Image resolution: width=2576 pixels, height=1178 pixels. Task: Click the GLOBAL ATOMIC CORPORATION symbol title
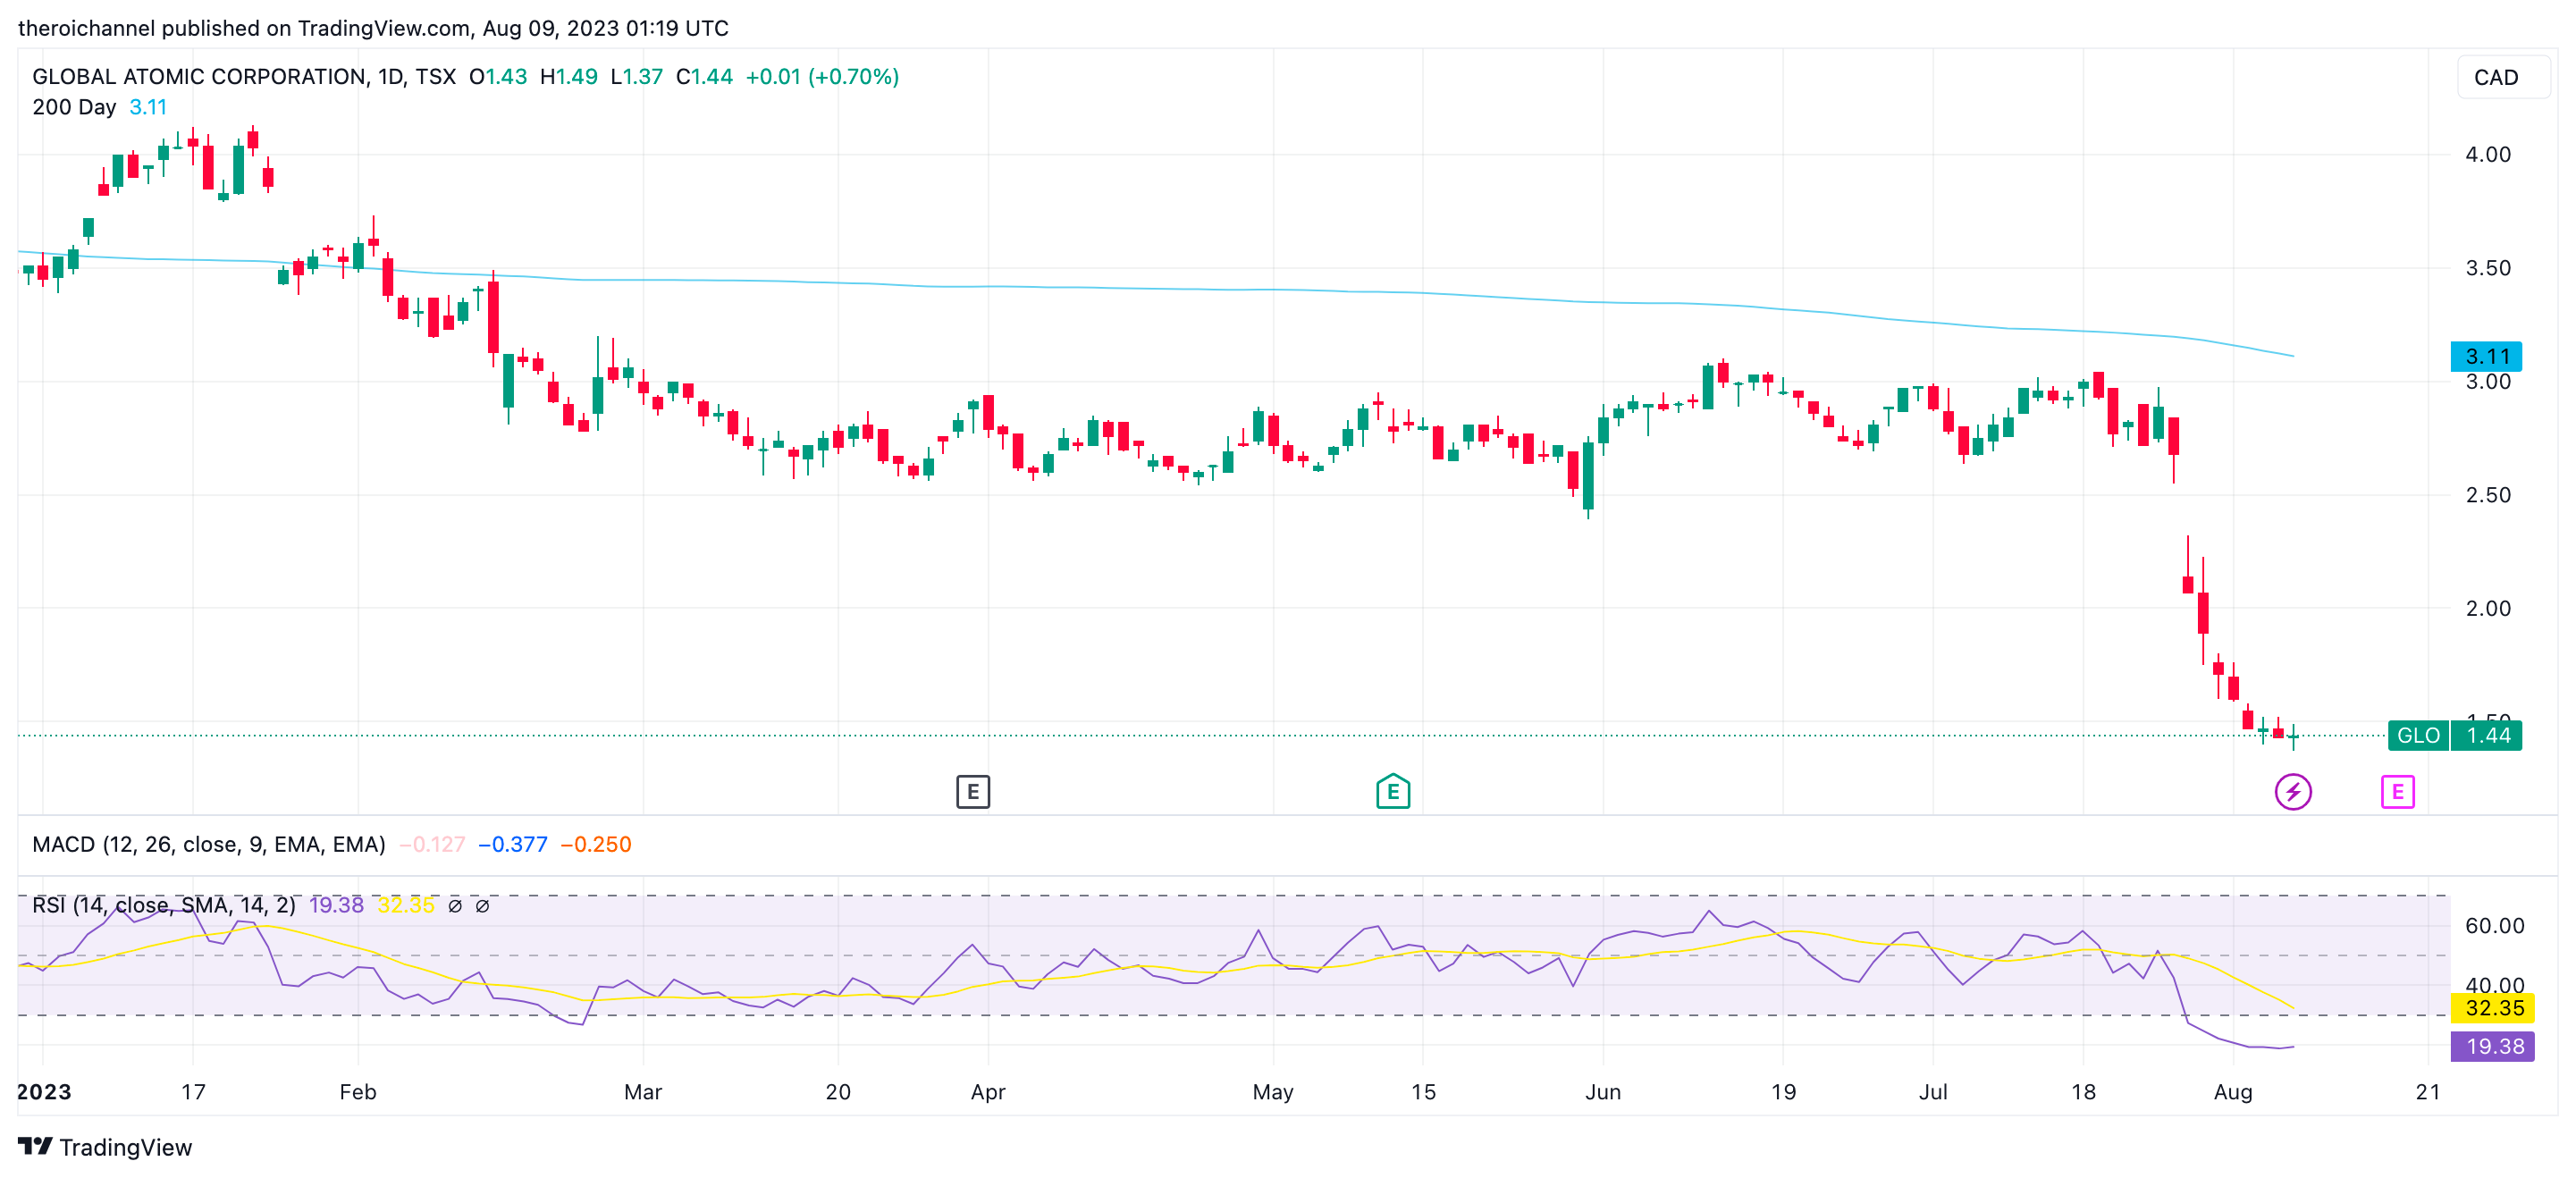coord(199,77)
